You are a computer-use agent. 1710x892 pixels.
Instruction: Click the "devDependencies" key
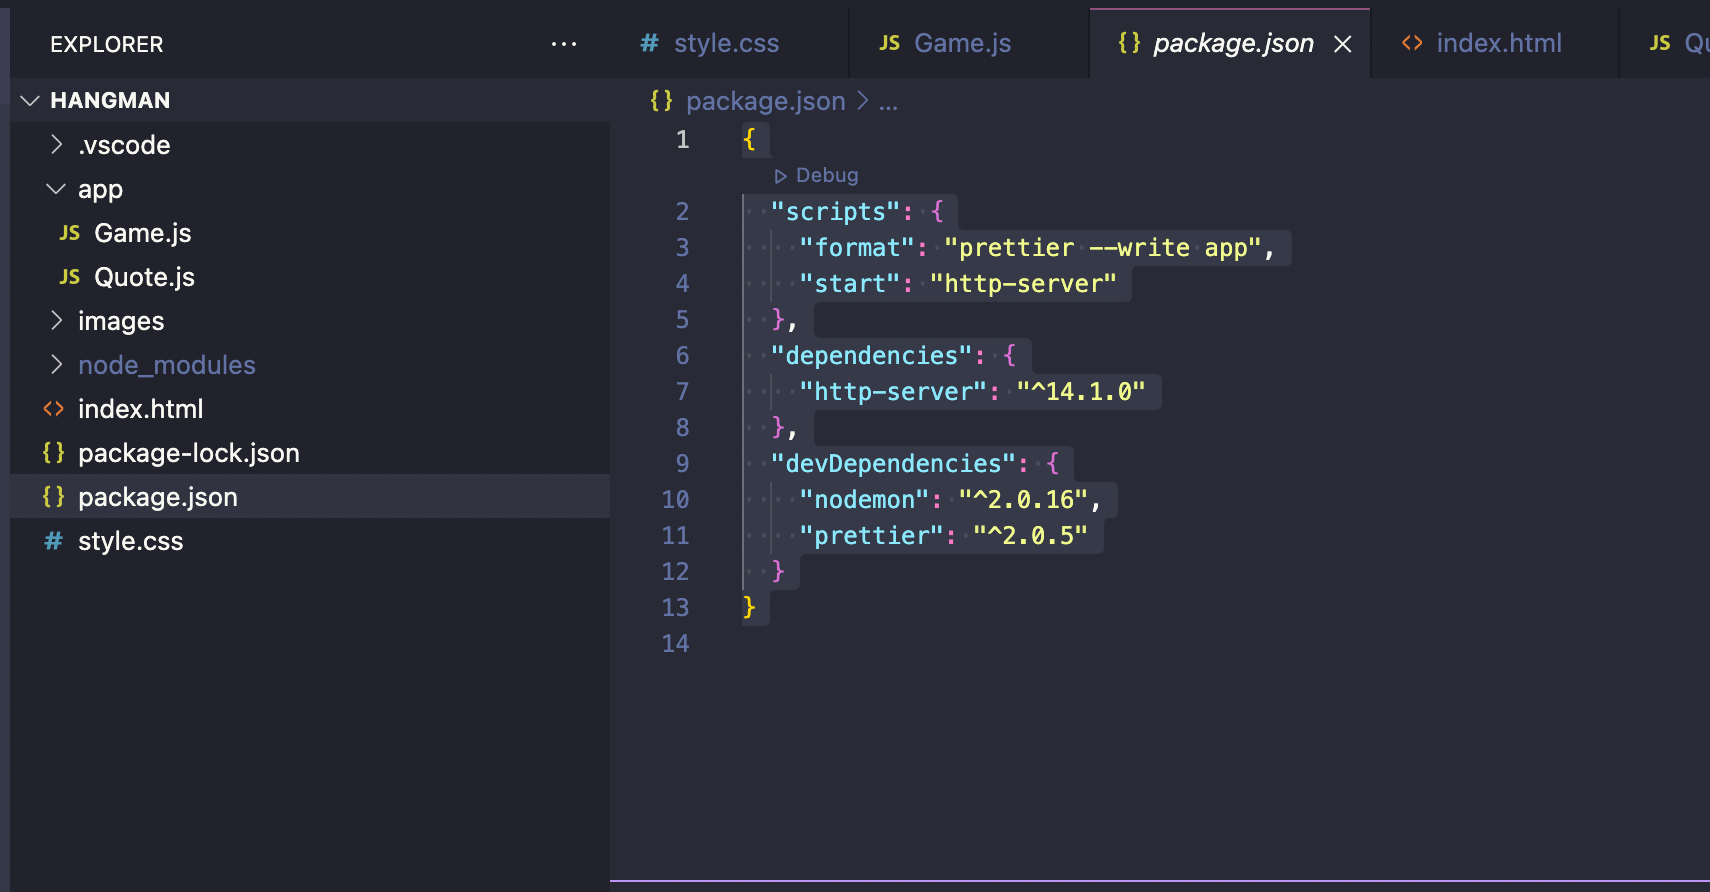(x=893, y=464)
